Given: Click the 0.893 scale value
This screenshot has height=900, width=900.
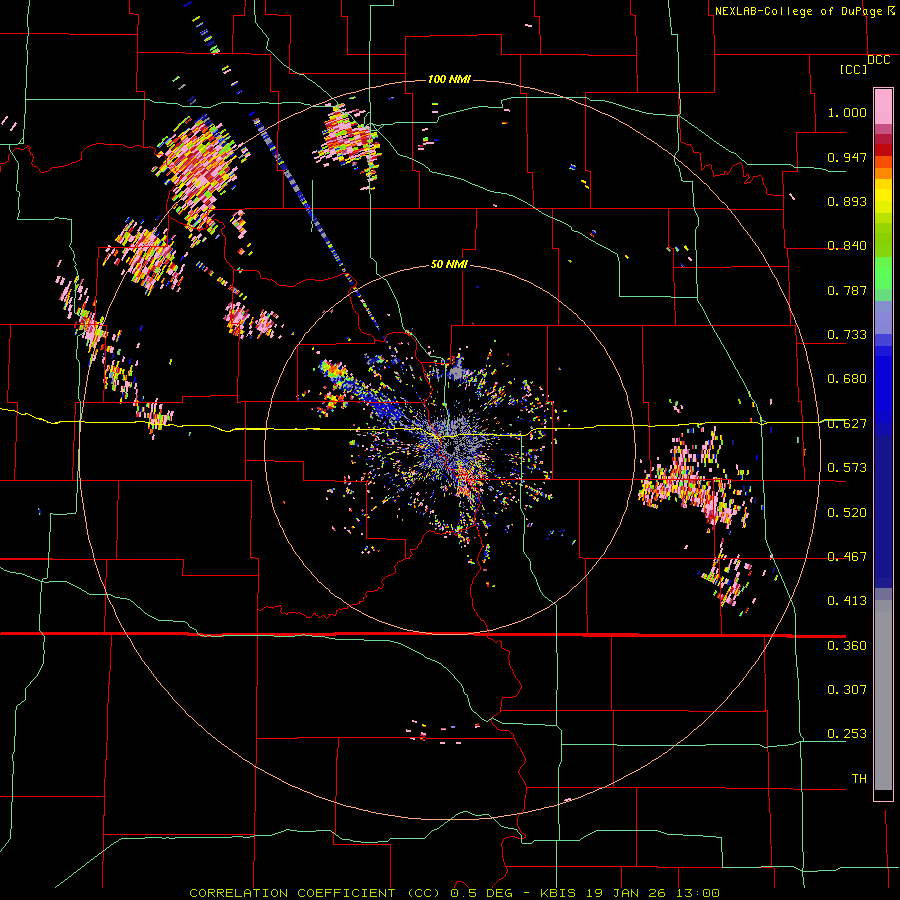Looking at the screenshot, I should click(847, 201).
